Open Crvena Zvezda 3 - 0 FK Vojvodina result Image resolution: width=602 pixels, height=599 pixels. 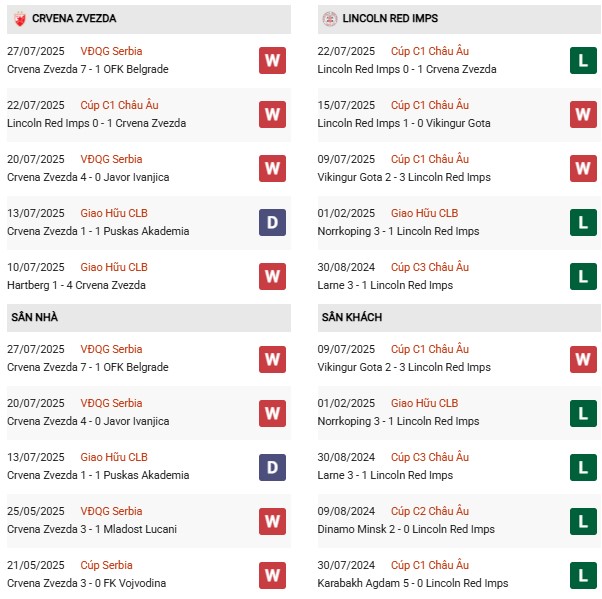(87, 583)
